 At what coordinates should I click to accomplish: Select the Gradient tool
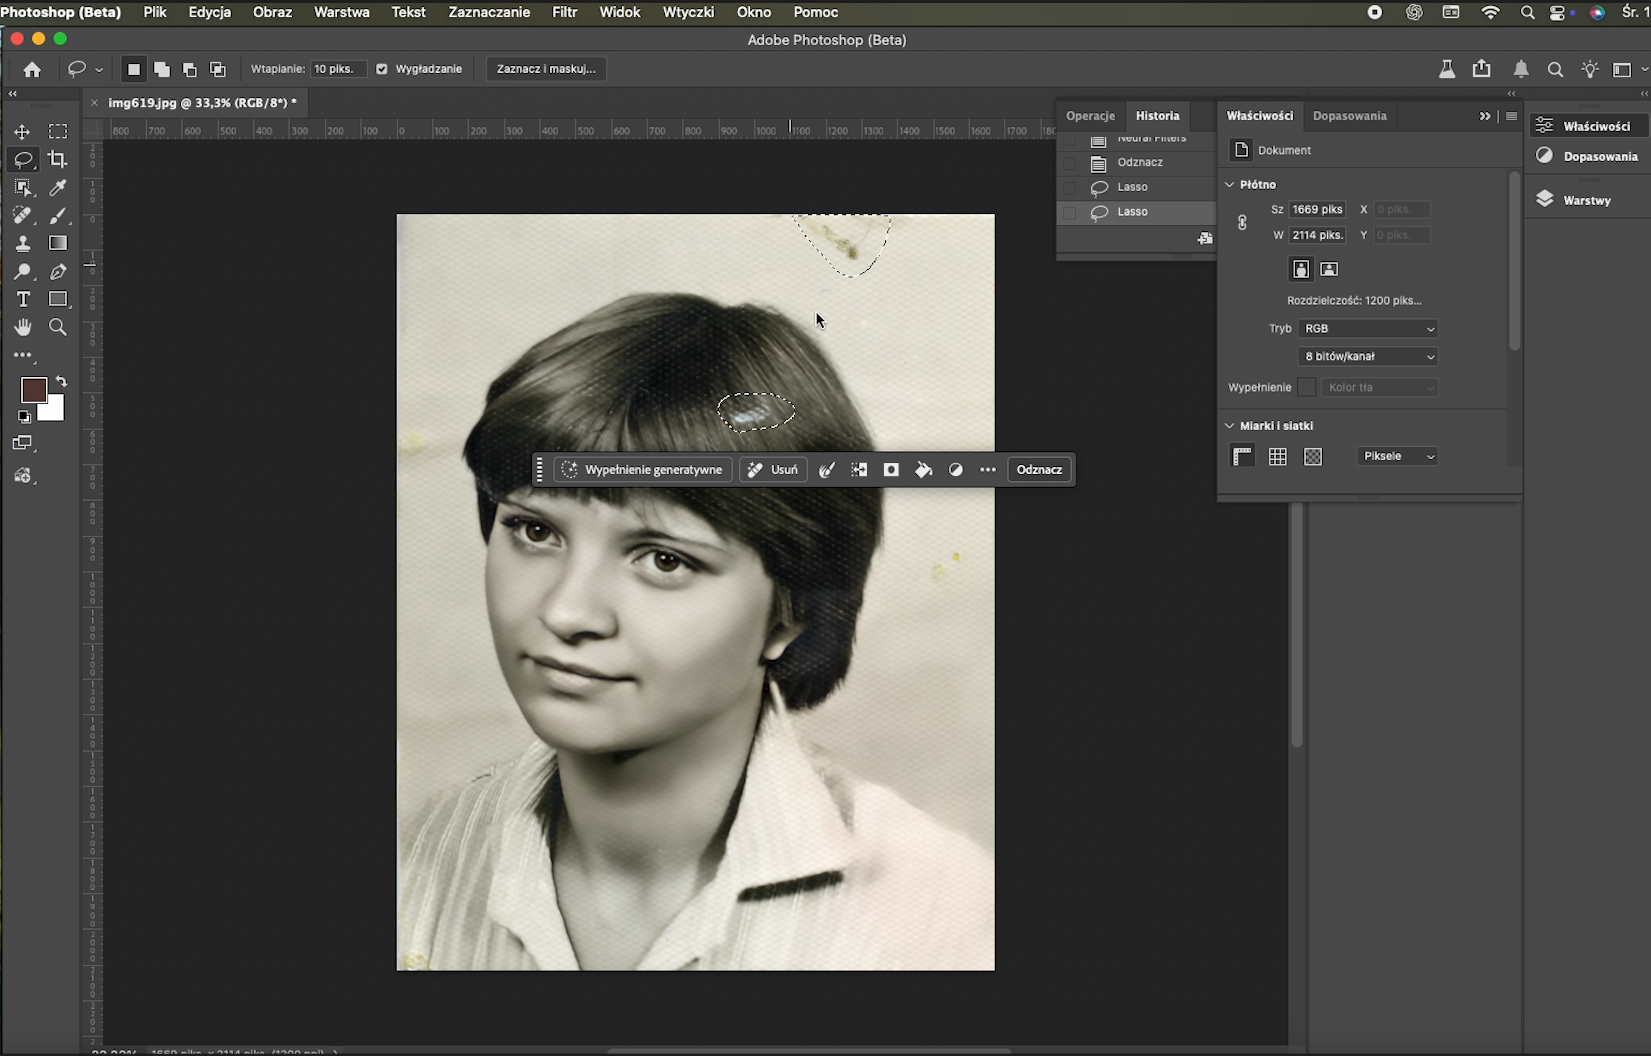[58, 243]
